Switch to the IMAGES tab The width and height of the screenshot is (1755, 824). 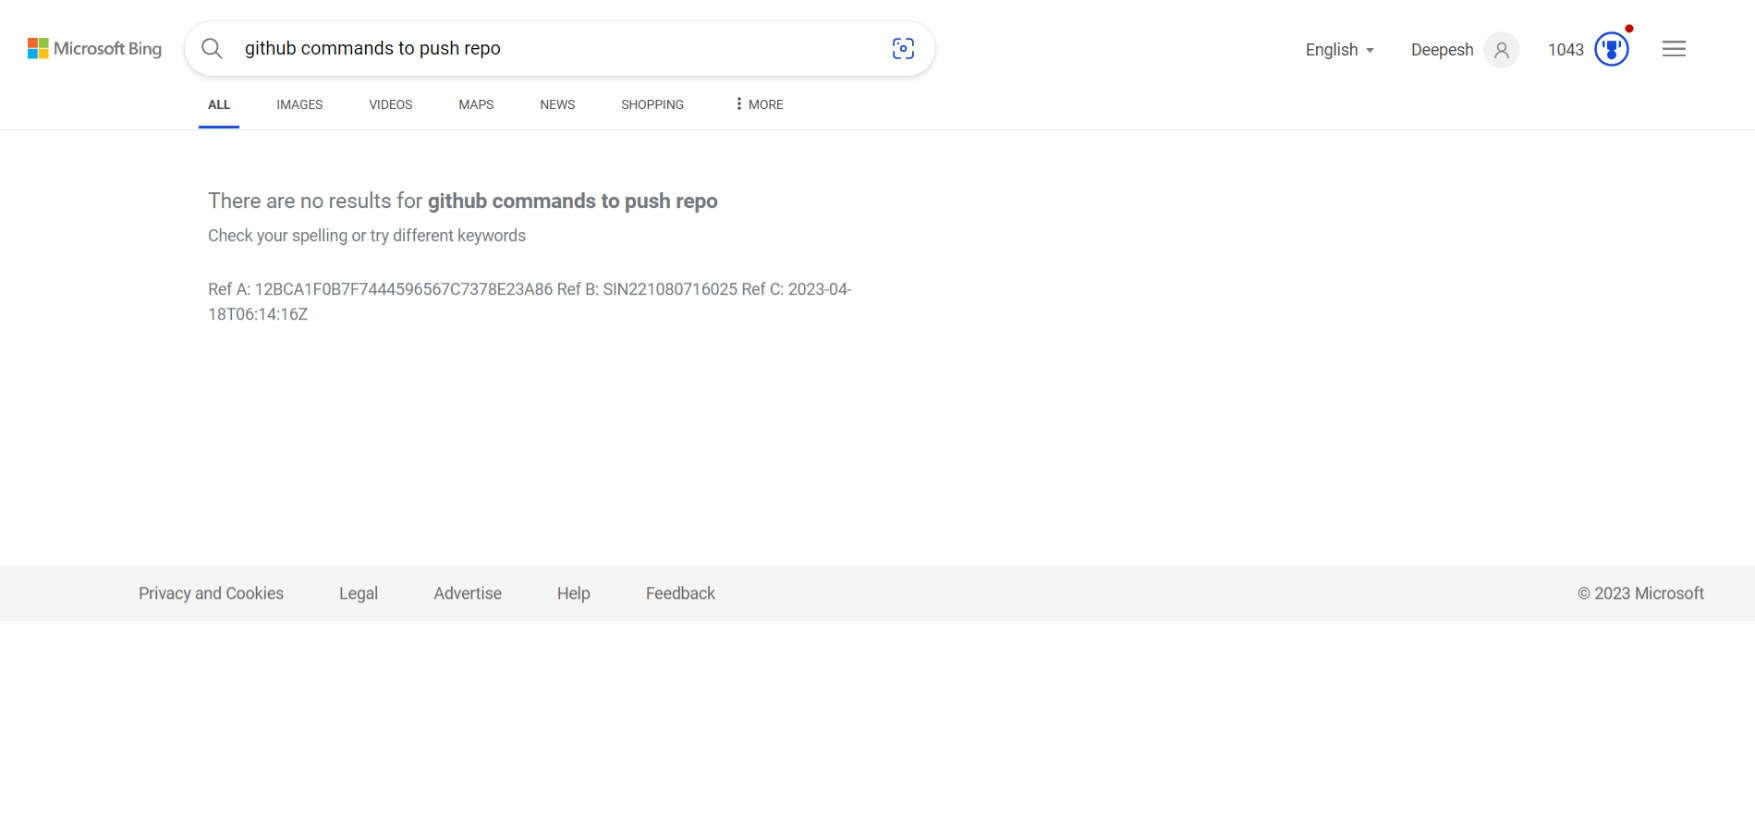pyautogui.click(x=300, y=104)
